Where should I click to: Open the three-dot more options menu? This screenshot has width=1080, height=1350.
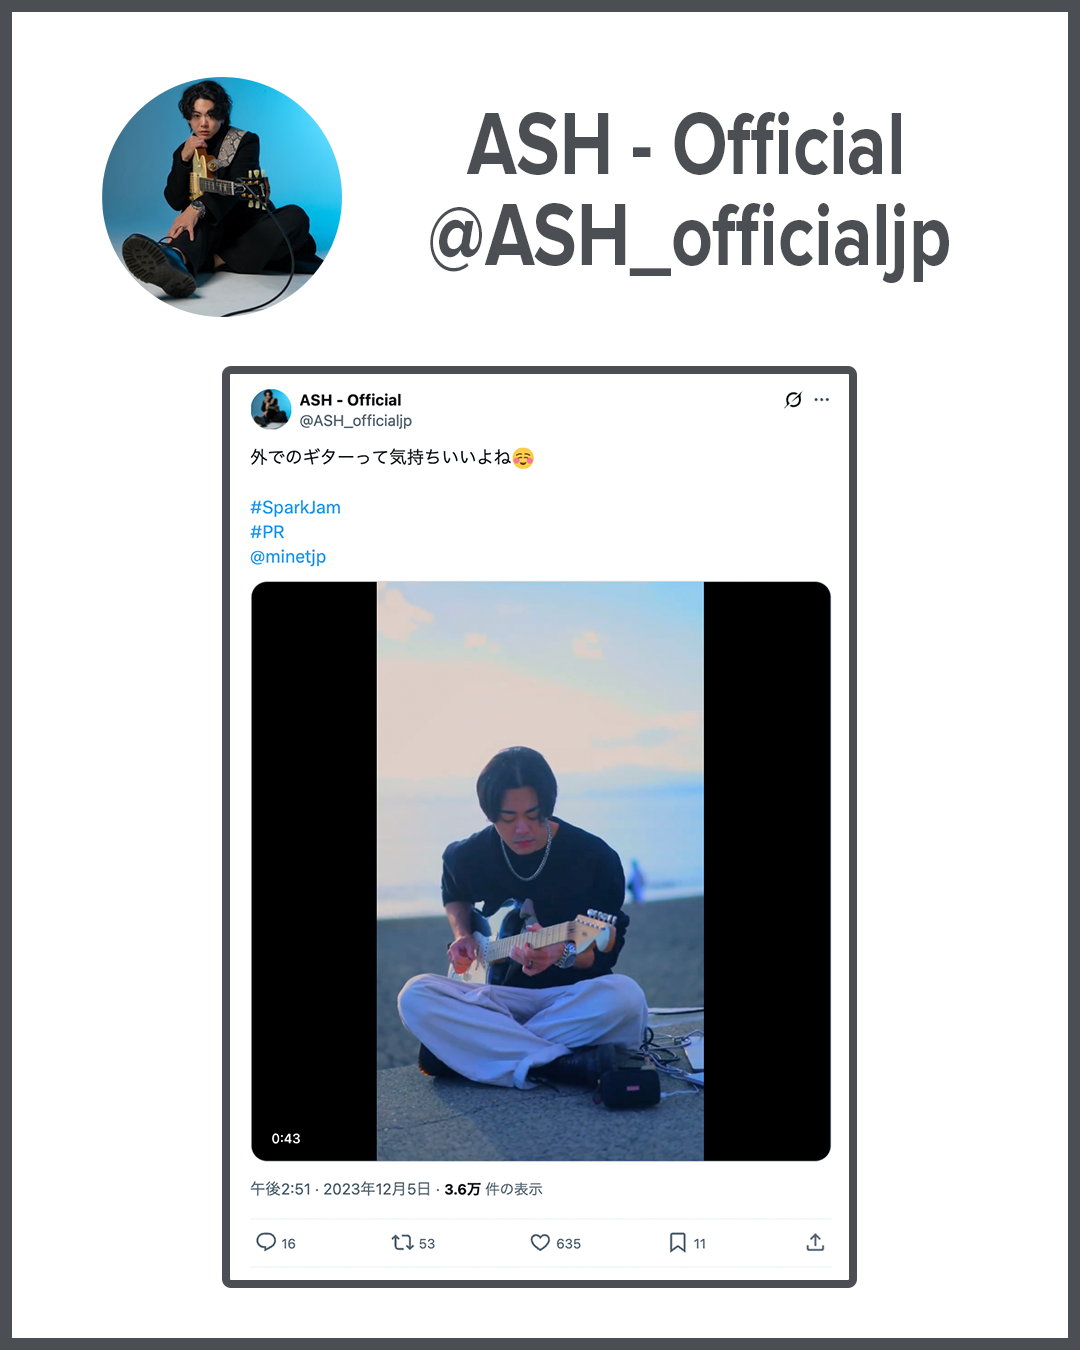tap(822, 399)
